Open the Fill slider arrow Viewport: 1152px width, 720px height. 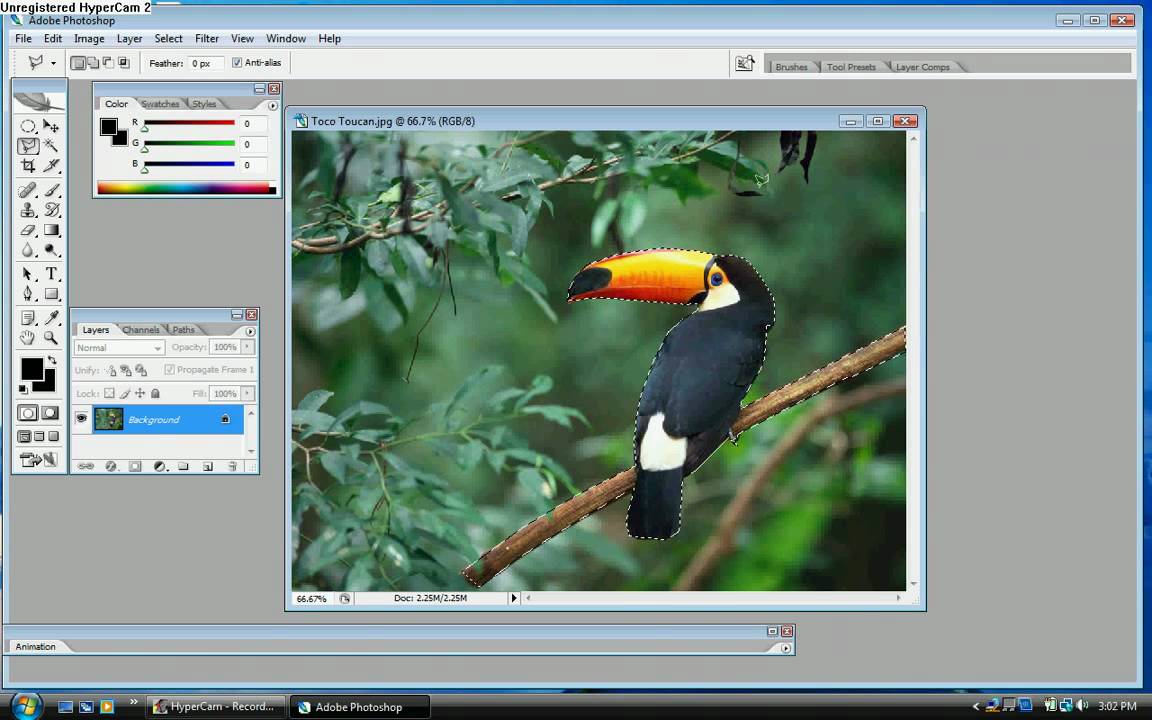248,394
